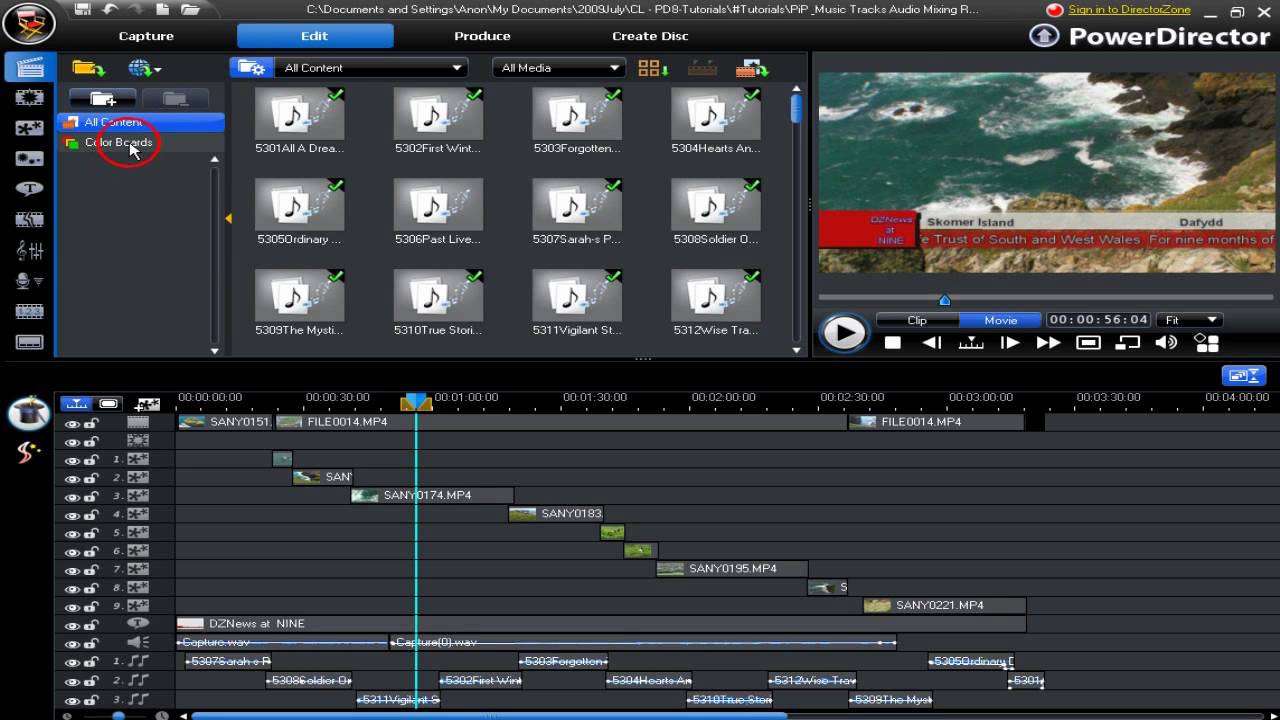Step to next frame

coord(1010,343)
